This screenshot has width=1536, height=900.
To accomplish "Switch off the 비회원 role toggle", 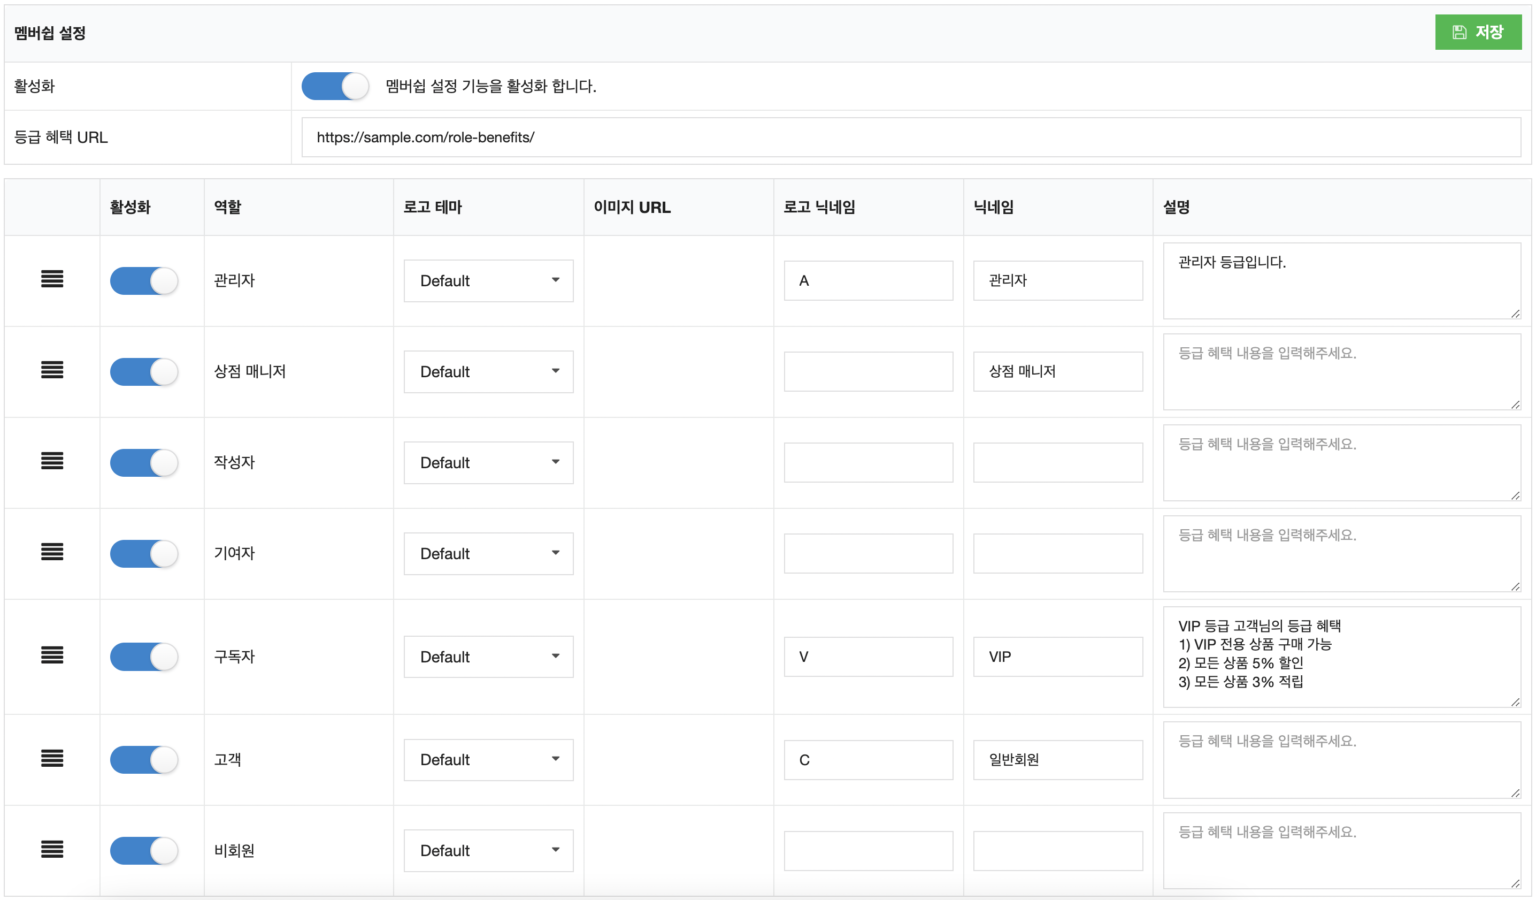I will (144, 851).
